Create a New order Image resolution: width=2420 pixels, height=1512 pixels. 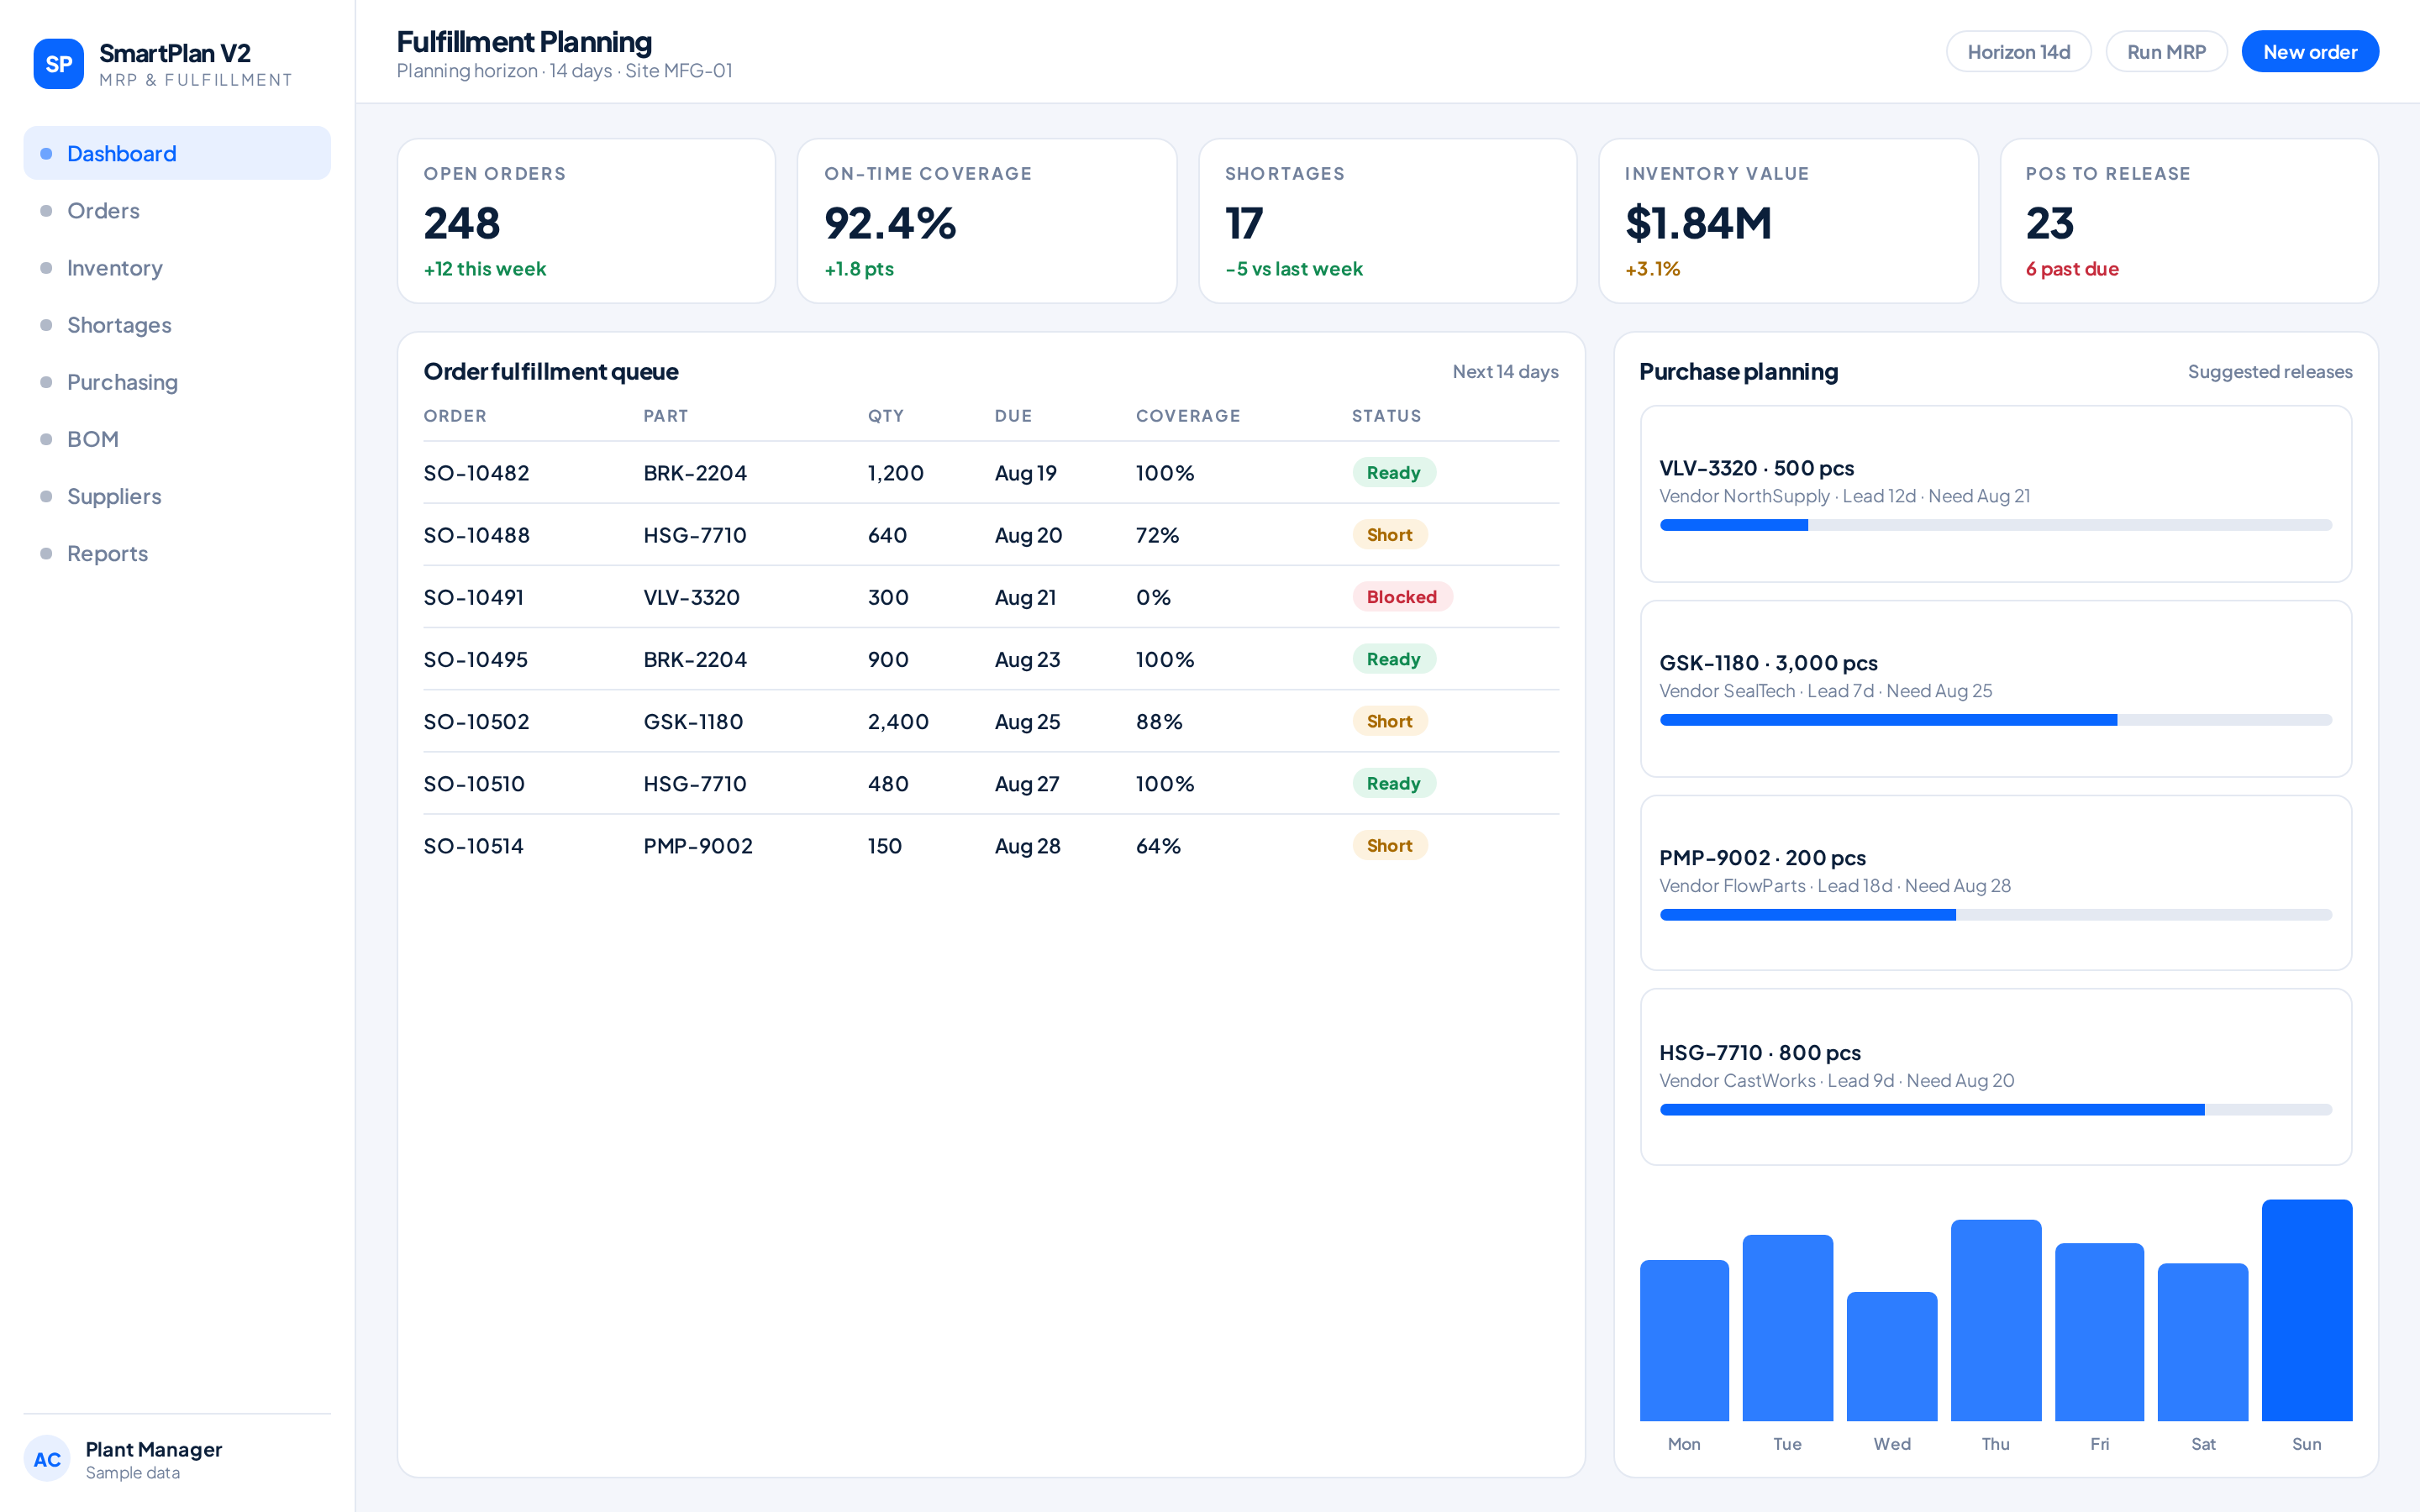[2310, 51]
